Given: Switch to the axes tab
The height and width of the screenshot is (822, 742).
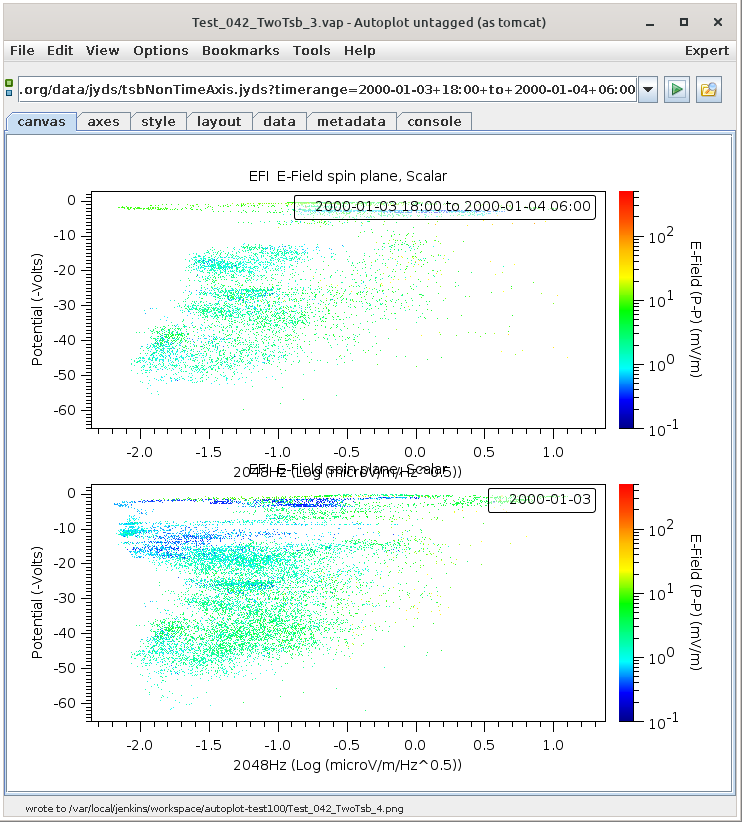Looking at the screenshot, I should pos(103,122).
